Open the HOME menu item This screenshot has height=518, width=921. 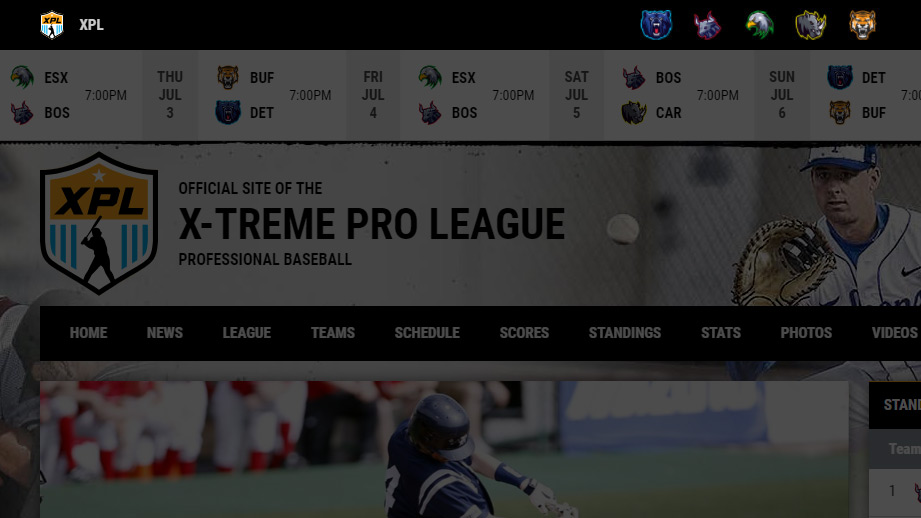click(89, 333)
